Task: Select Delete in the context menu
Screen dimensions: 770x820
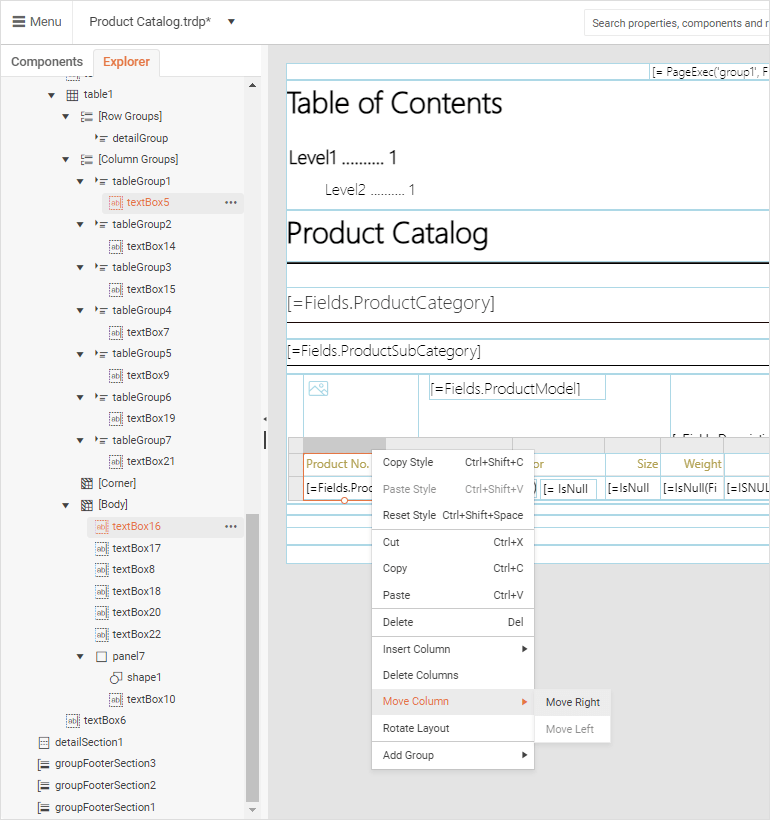Action: point(453,622)
